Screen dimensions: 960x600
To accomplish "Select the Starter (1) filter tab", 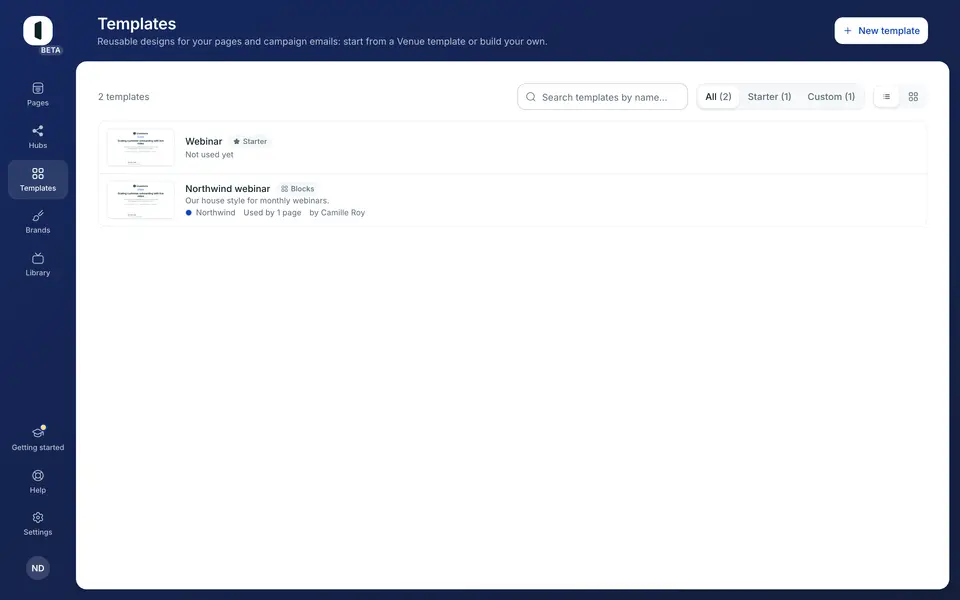I will click(x=769, y=97).
